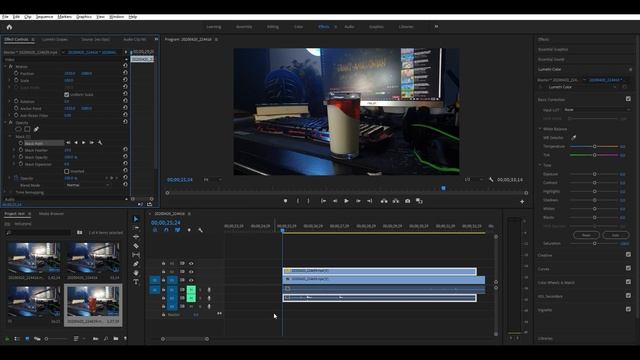Viewport: 640px width, 360px height.
Task: Open the Window menu
Action: (x=117, y=17)
